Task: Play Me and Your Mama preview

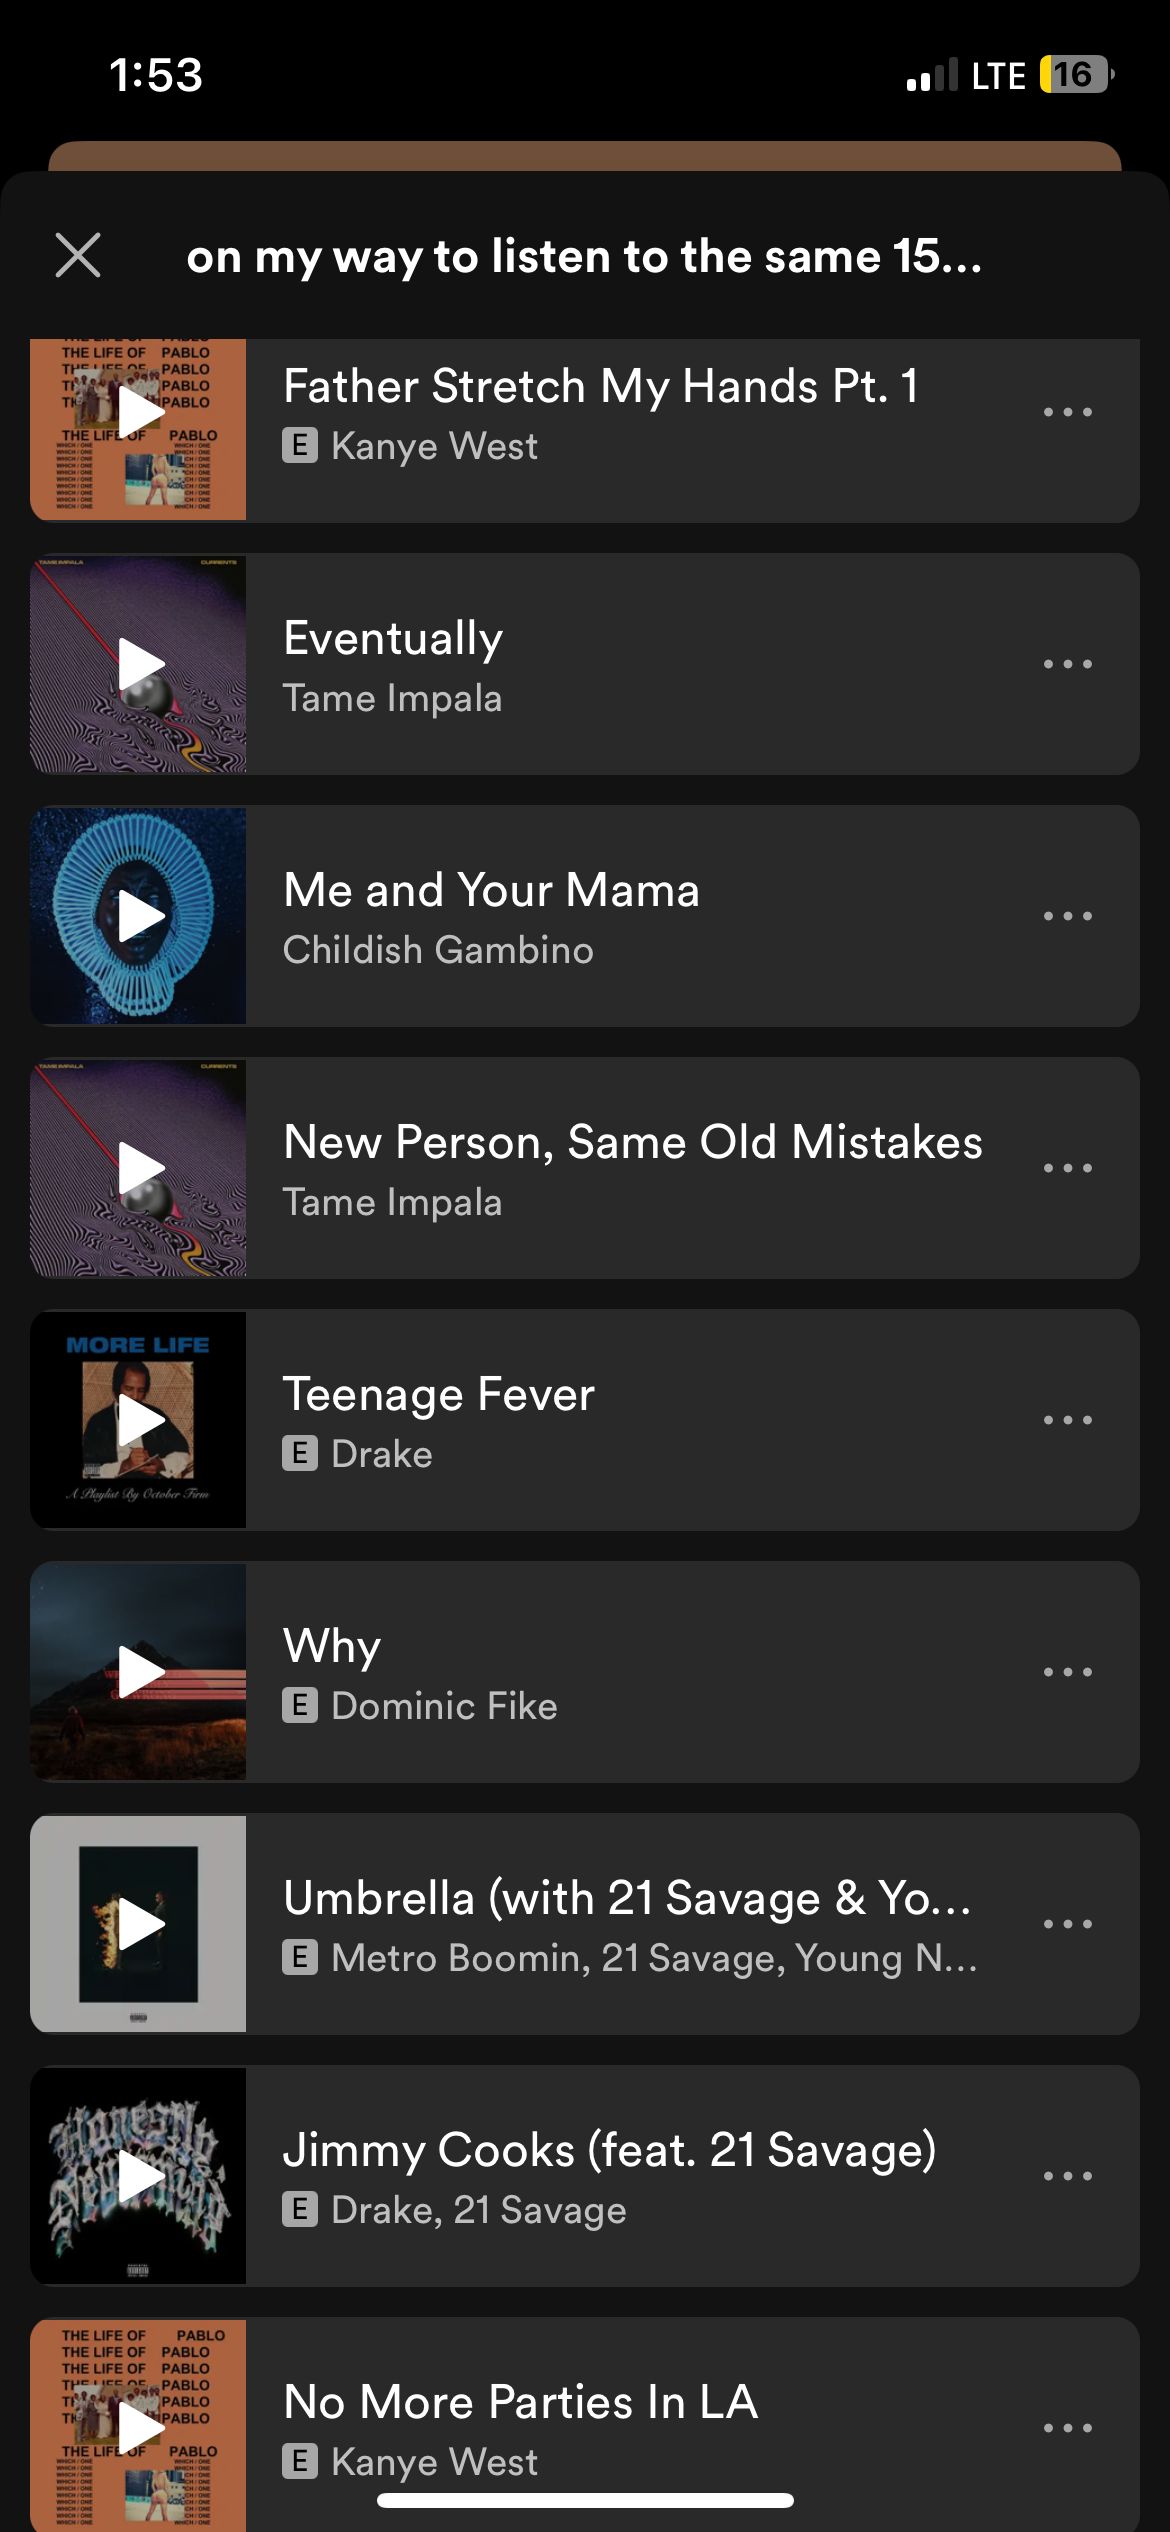Action: tap(140, 916)
